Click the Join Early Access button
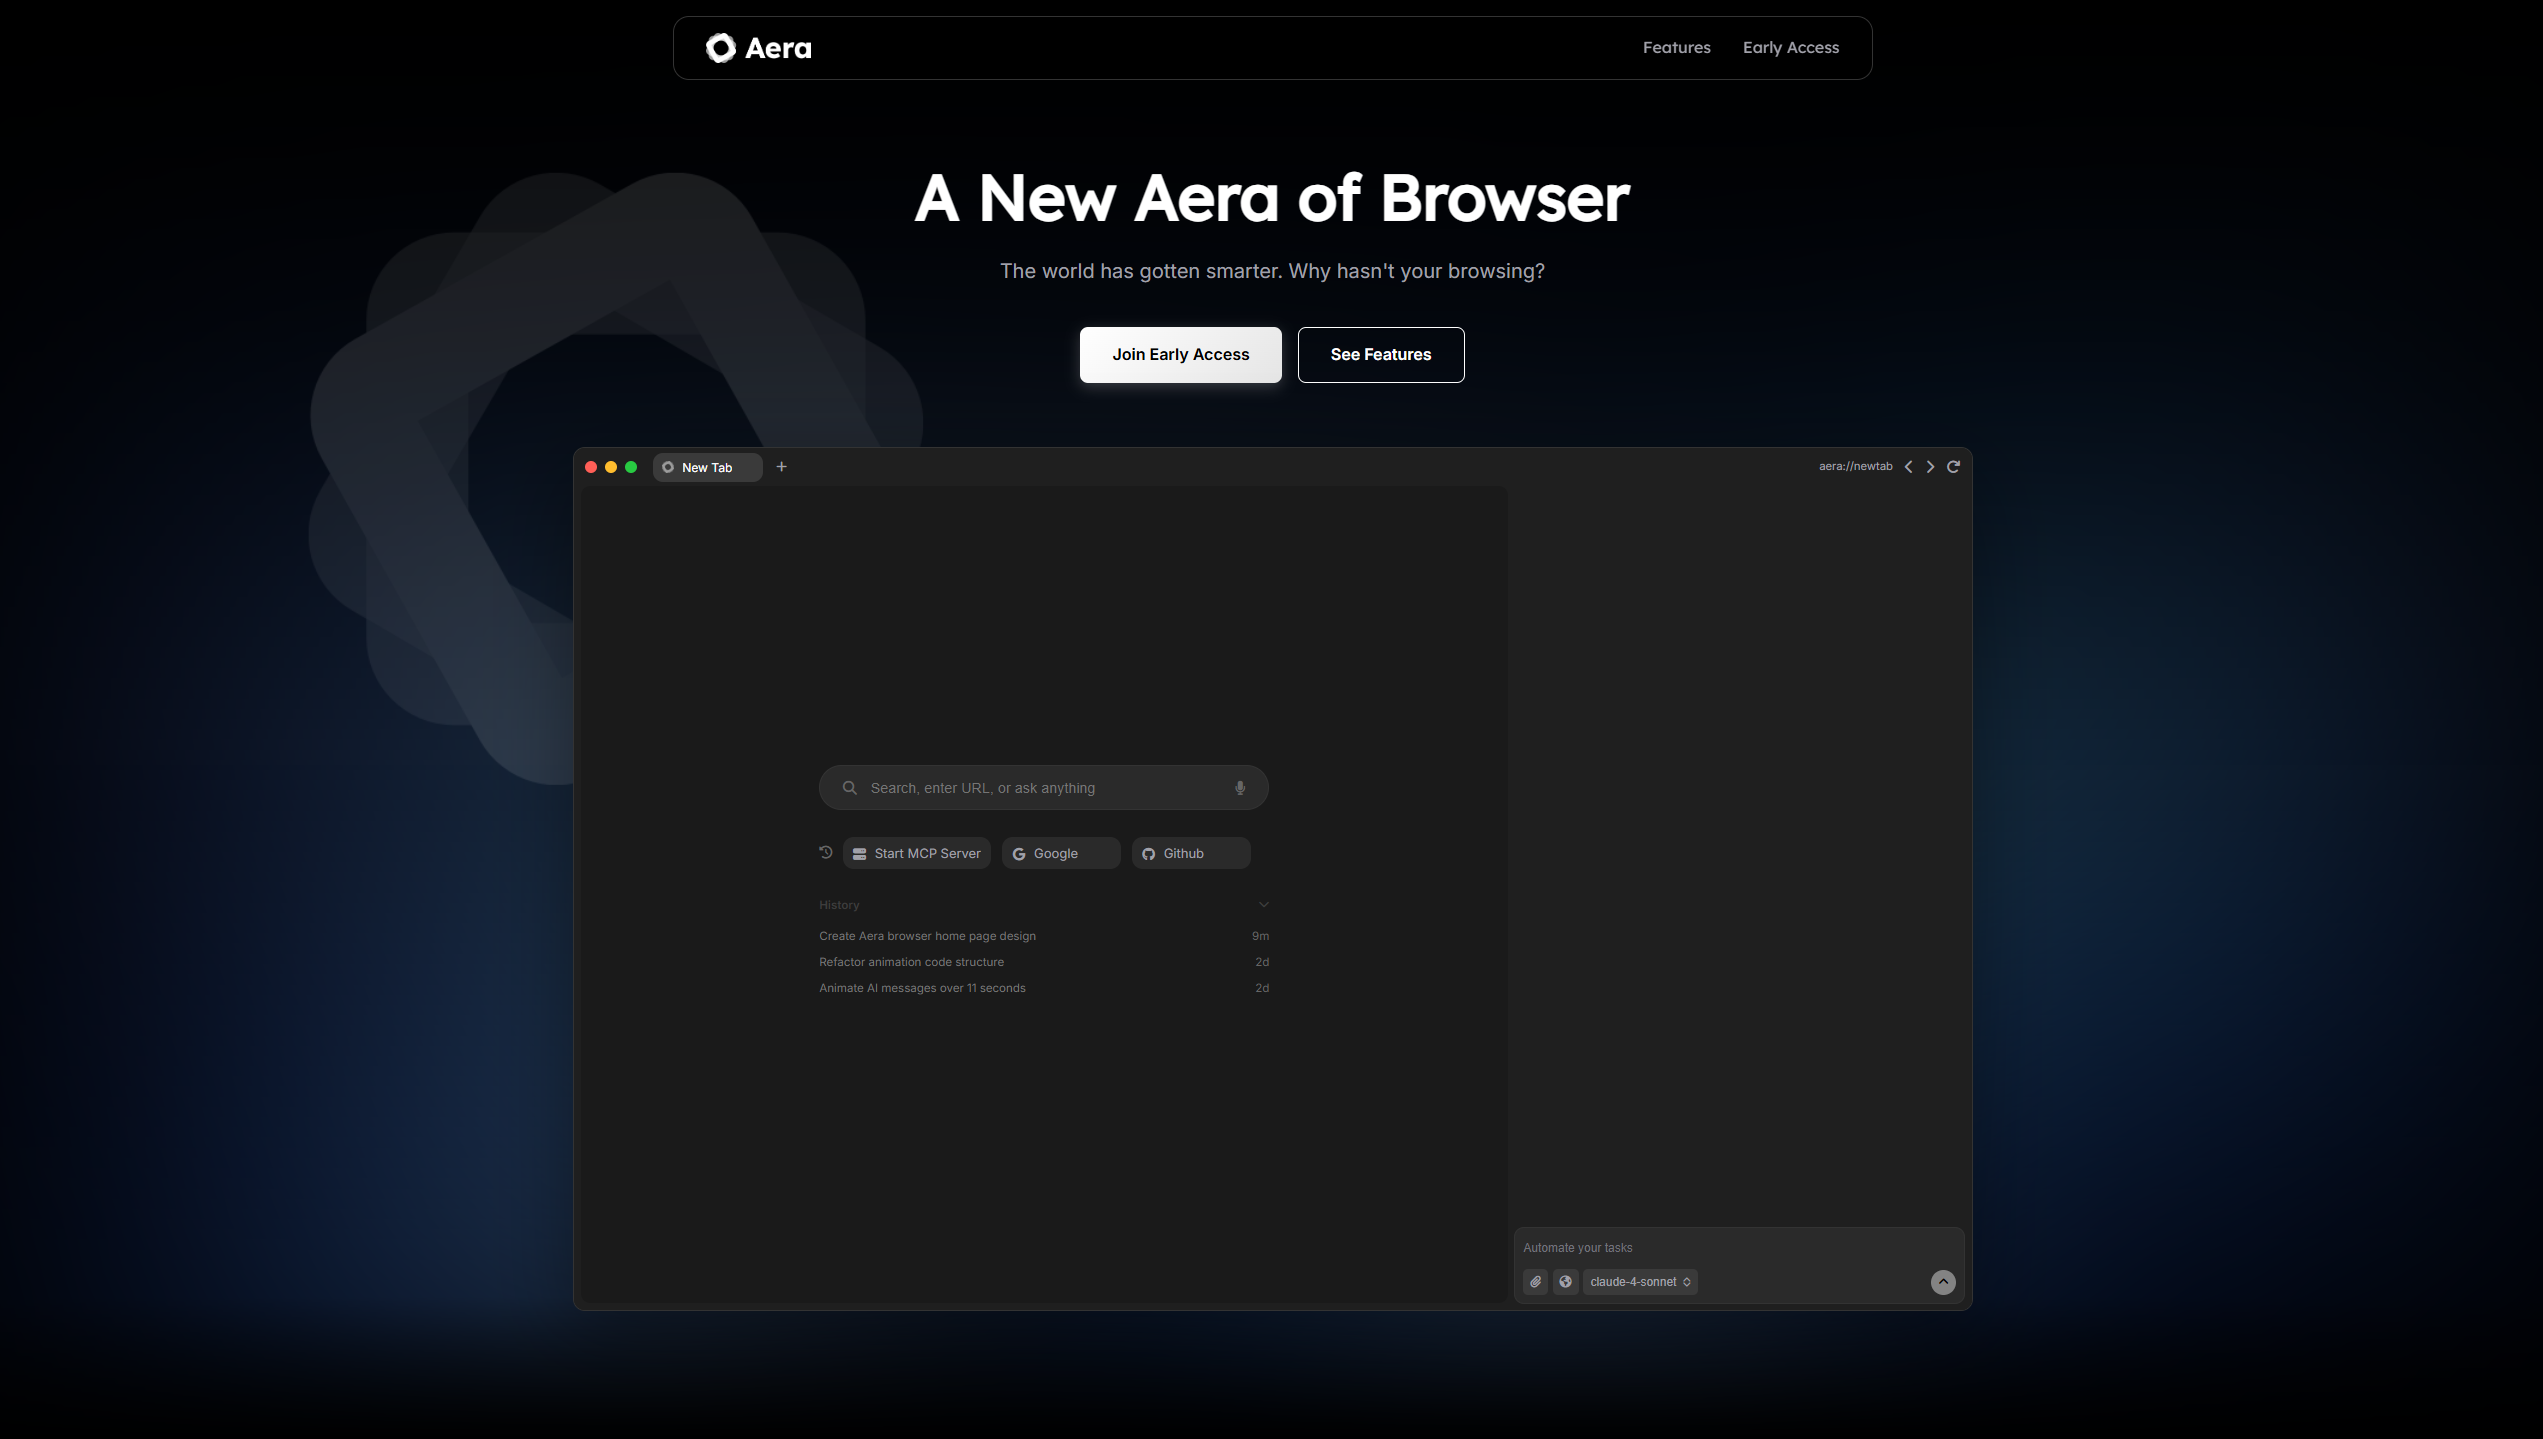 (1180, 355)
